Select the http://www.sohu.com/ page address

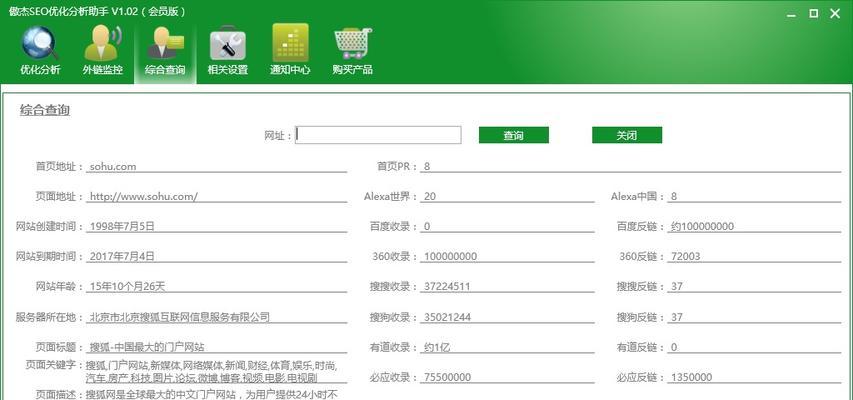pos(144,196)
